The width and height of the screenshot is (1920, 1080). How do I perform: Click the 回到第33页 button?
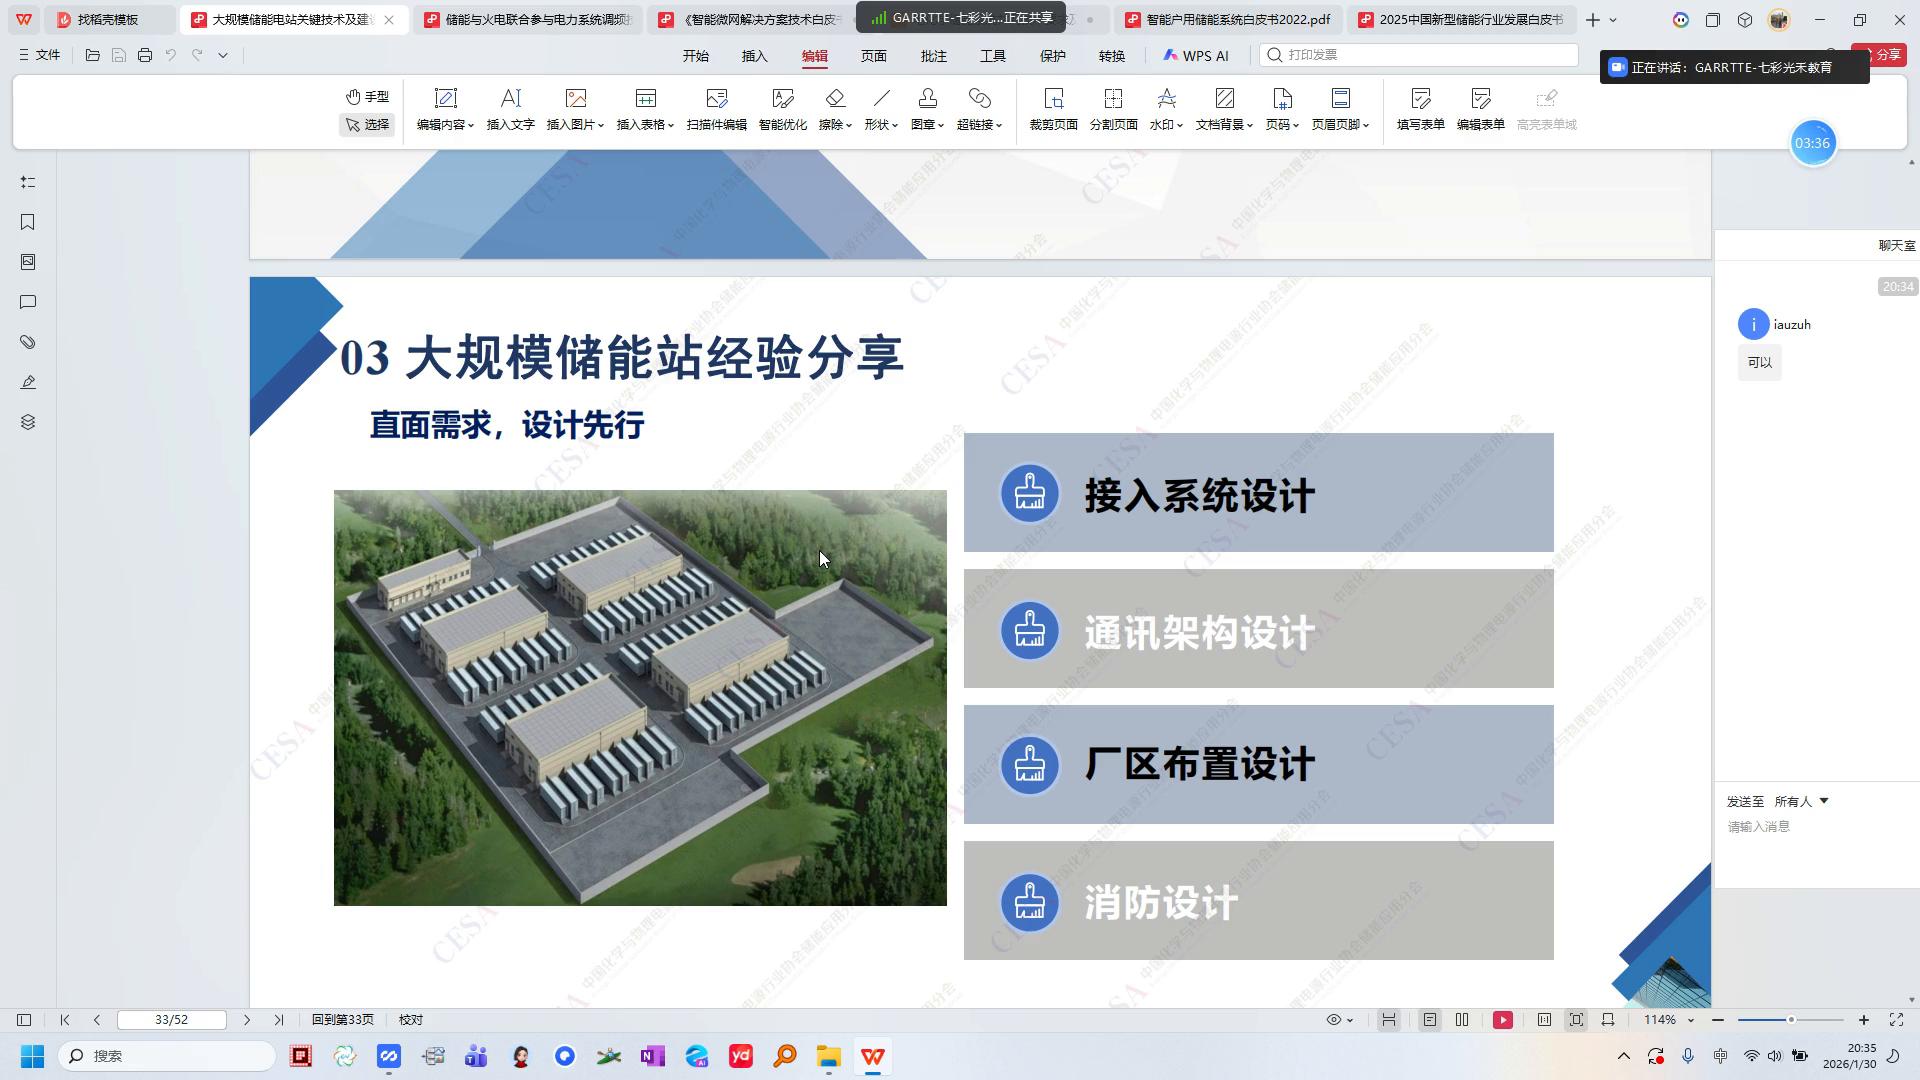(342, 1020)
